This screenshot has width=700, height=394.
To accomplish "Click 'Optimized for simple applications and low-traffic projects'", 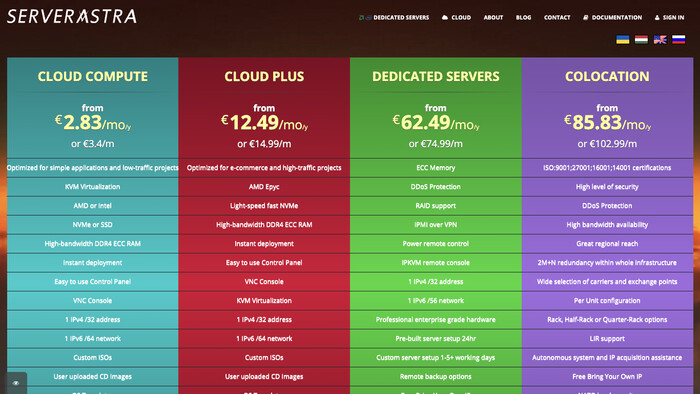I will click(92, 168).
